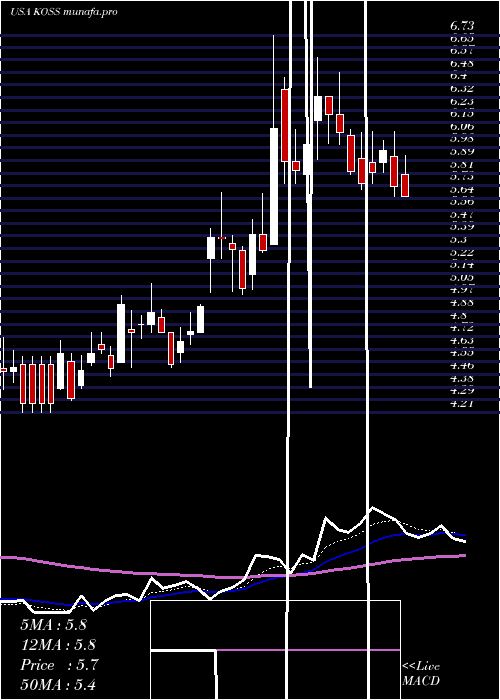This screenshot has width=500, height=700.
Task: Click the '5MA : 5.8' readout
Action: coord(54,625)
